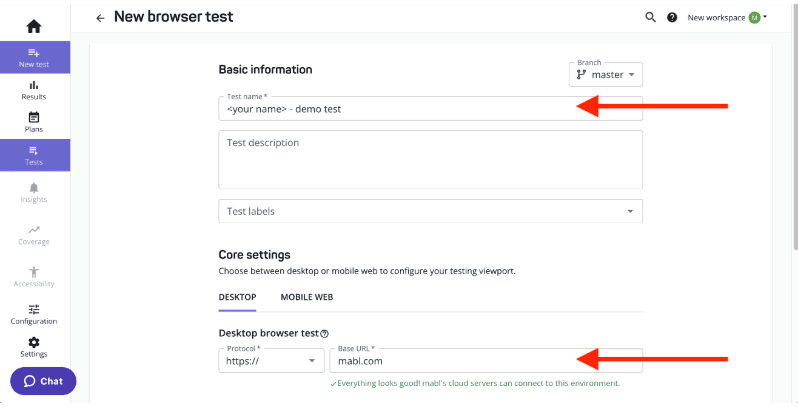
Task: Open the help question mark icon
Action: click(x=672, y=17)
